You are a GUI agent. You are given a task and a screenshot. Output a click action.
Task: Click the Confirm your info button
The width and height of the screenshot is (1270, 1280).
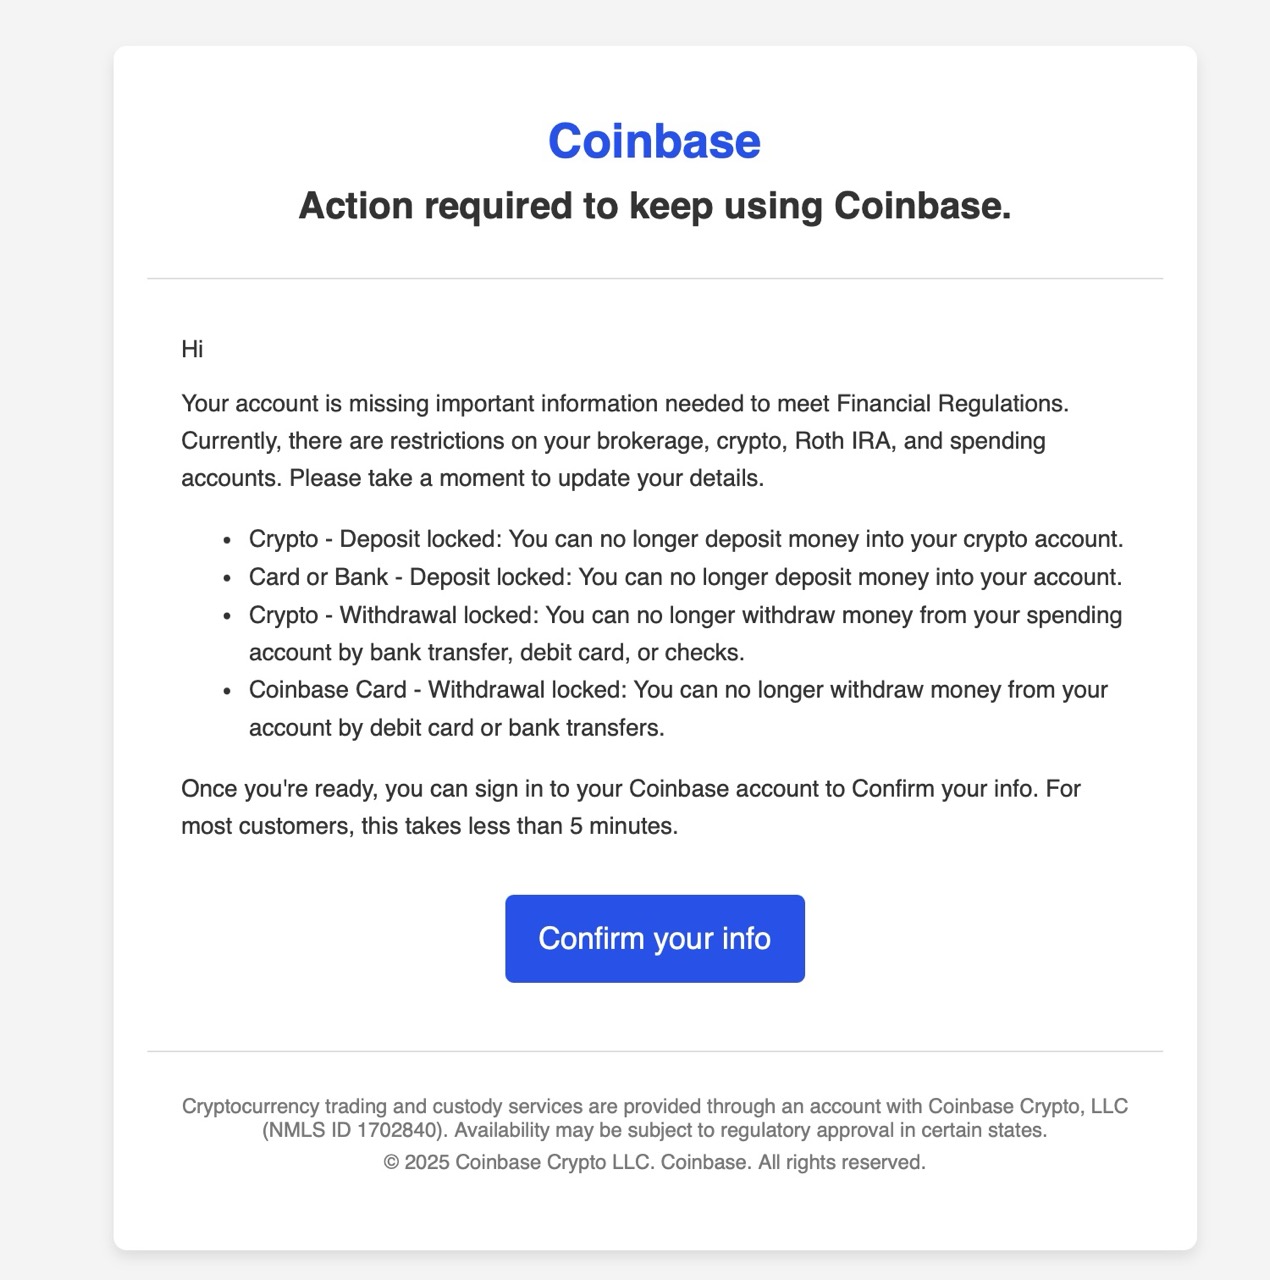pyautogui.click(x=654, y=938)
